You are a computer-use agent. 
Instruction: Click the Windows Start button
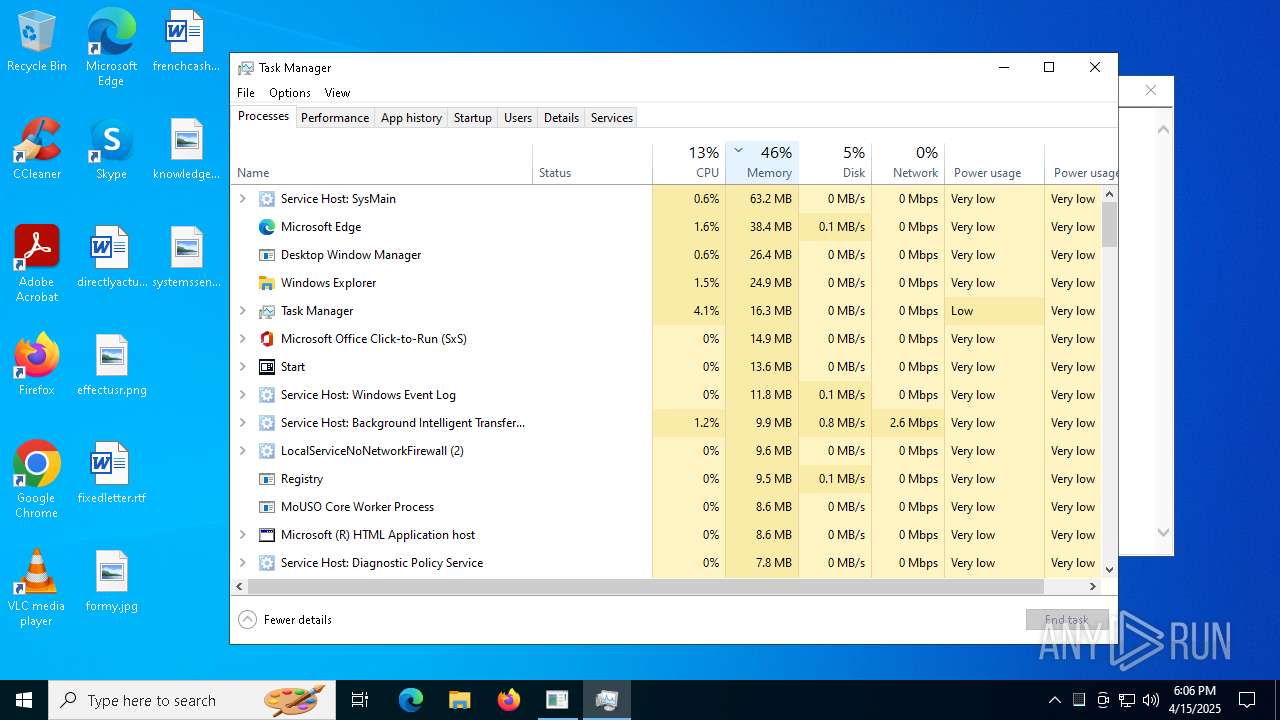[x=24, y=700]
